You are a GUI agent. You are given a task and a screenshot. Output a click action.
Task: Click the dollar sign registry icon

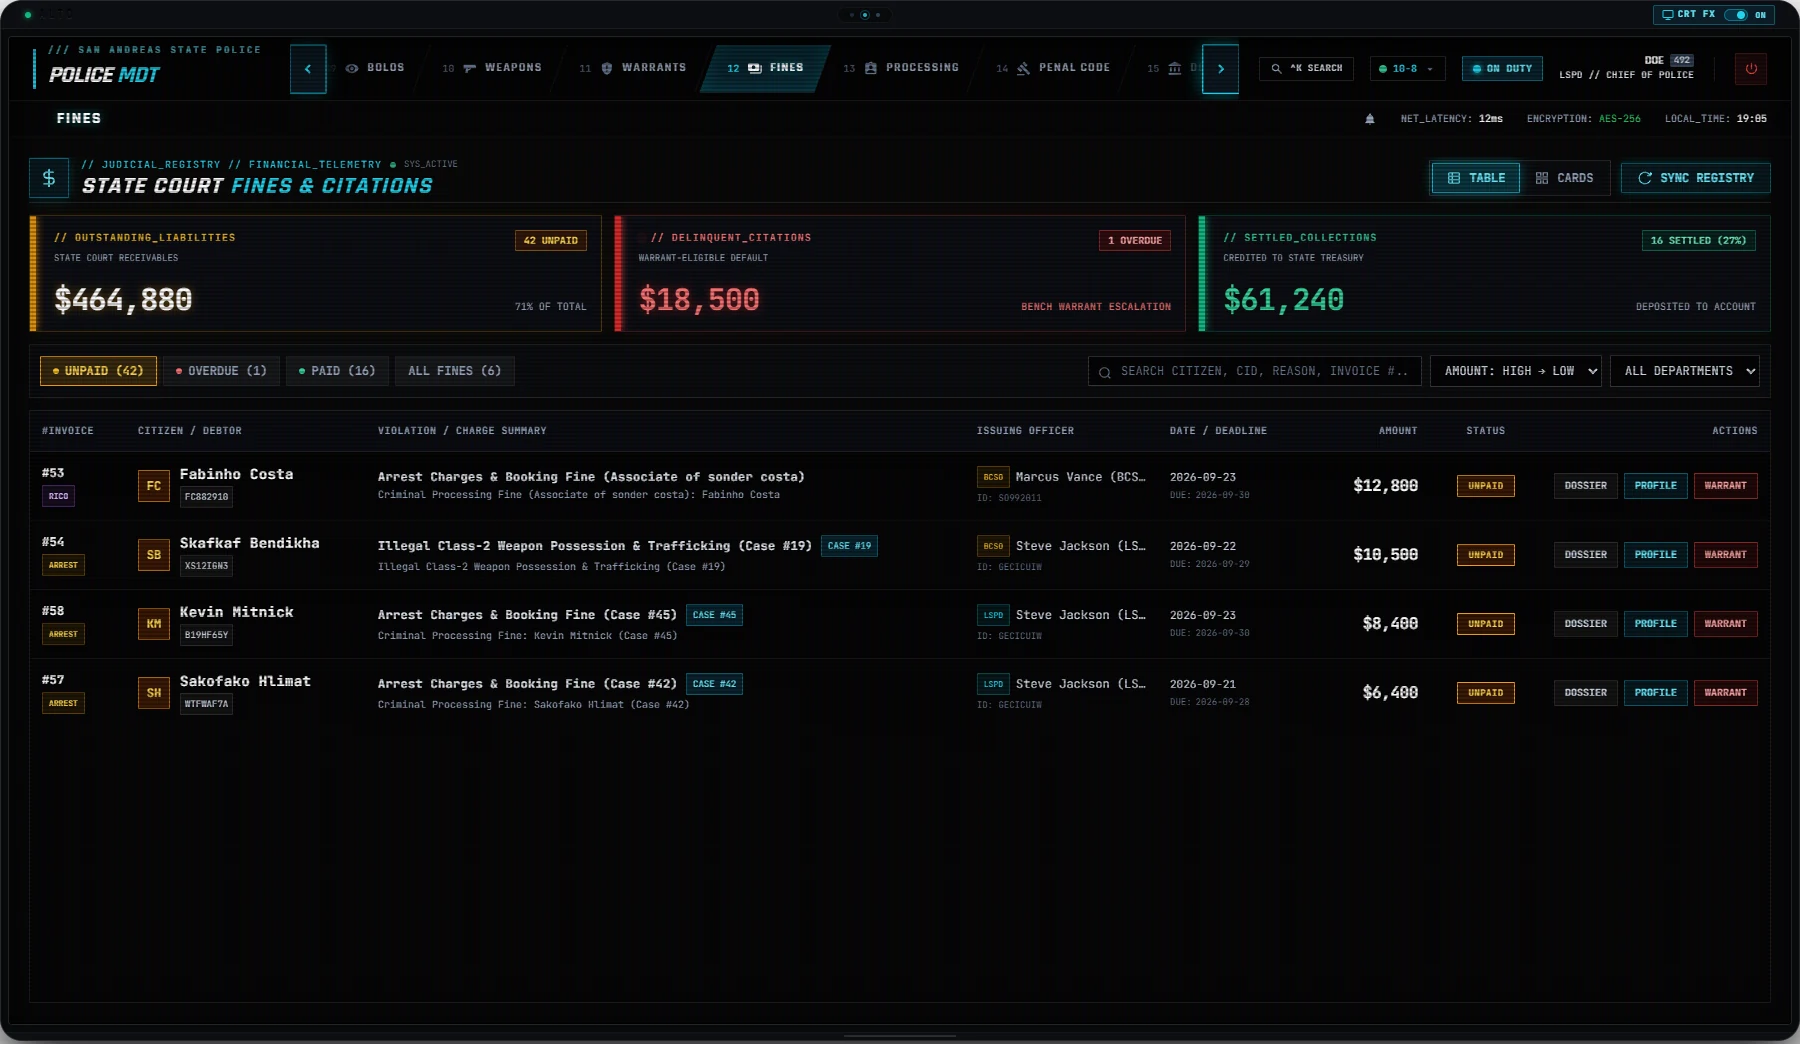(49, 178)
